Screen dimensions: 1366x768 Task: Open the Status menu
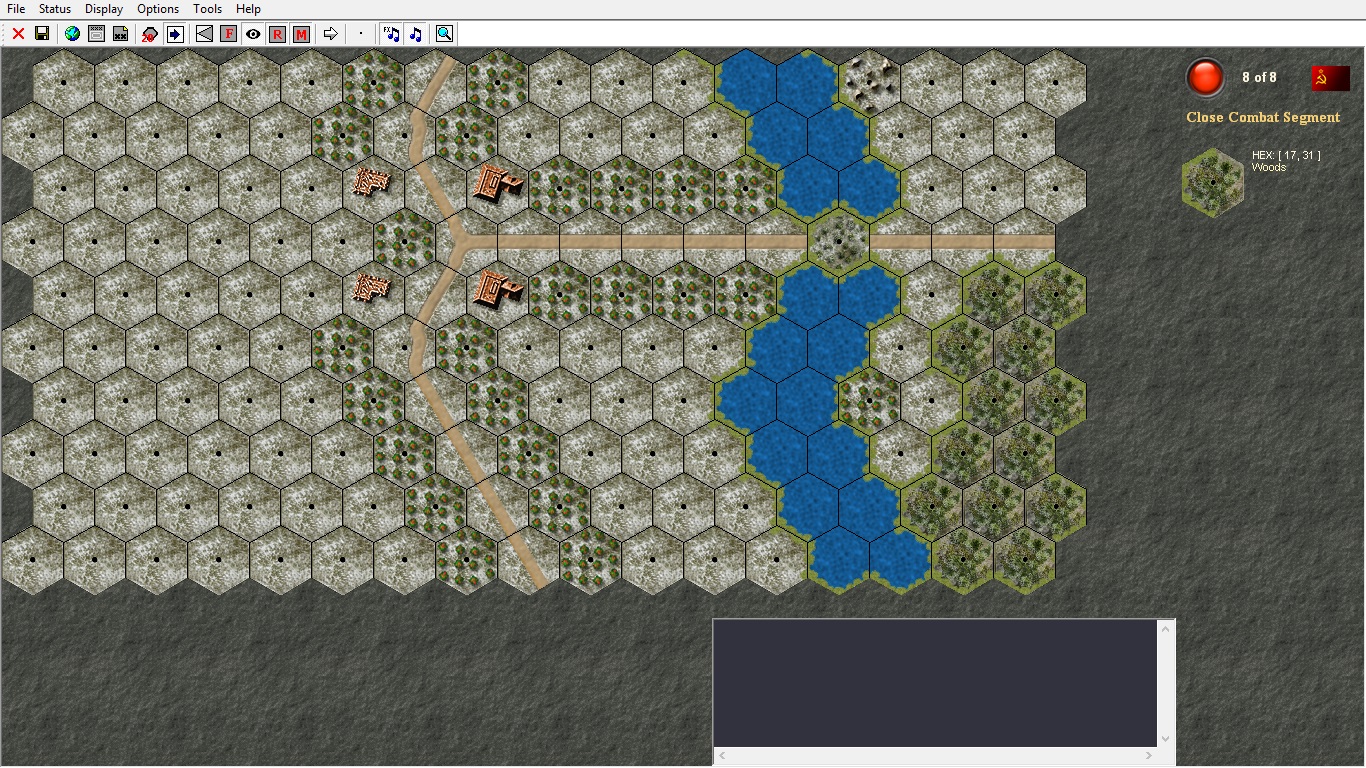pos(55,9)
